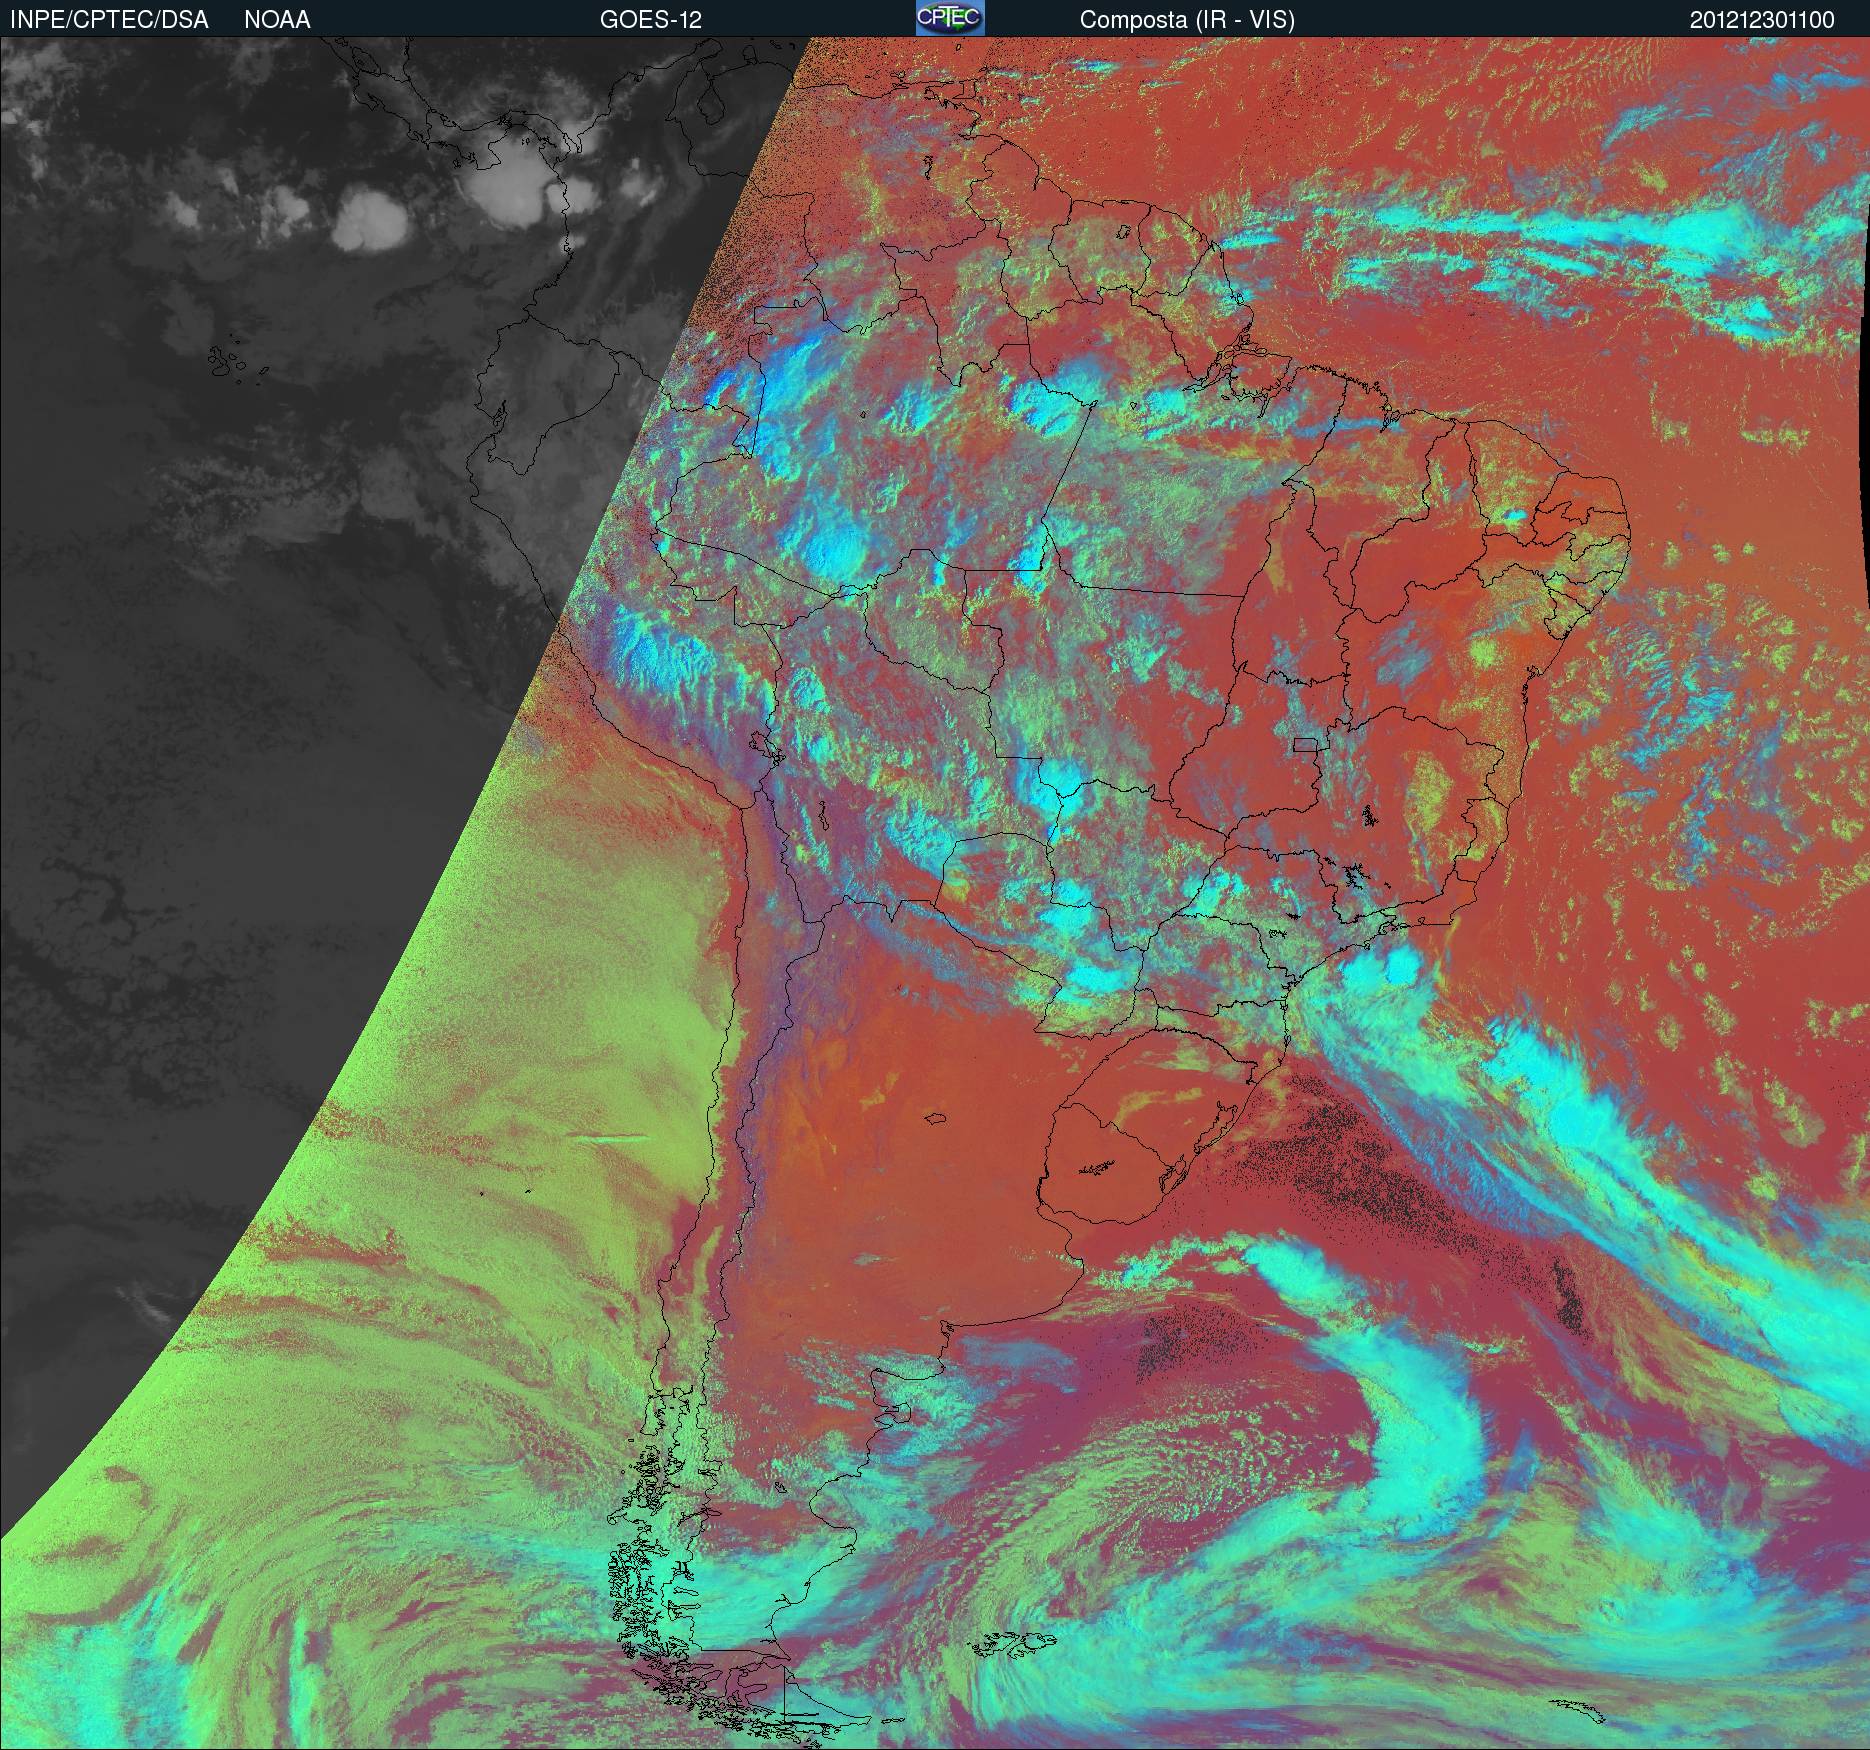Click the CPTEC logo in the header

coord(950,18)
